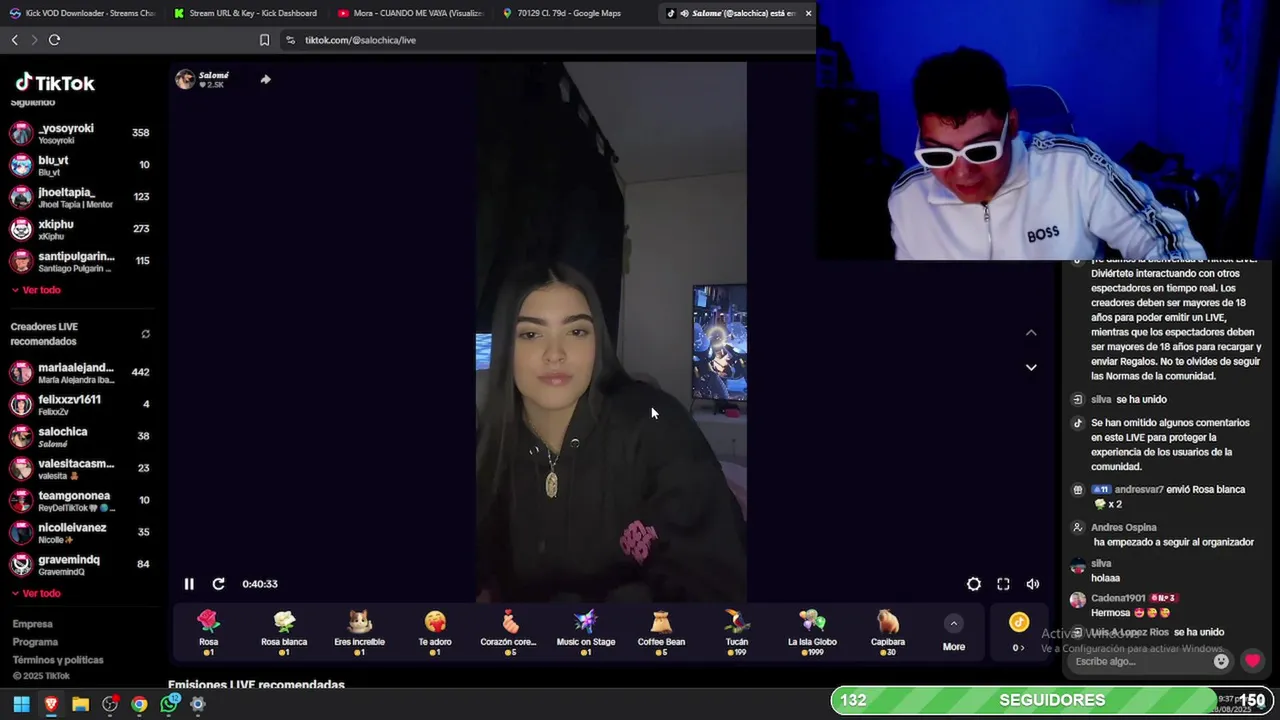Go back with the browser back arrow
The height and width of the screenshot is (720, 1280).
click(x=14, y=40)
